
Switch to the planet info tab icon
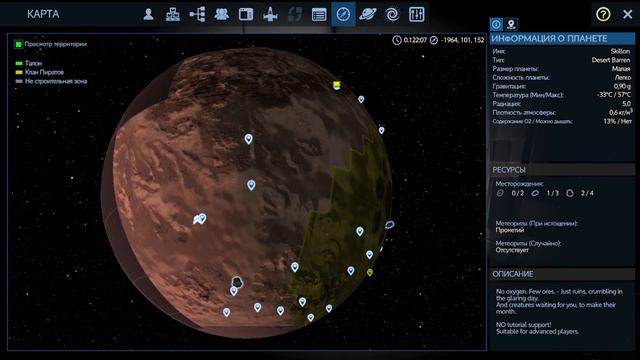[496, 24]
